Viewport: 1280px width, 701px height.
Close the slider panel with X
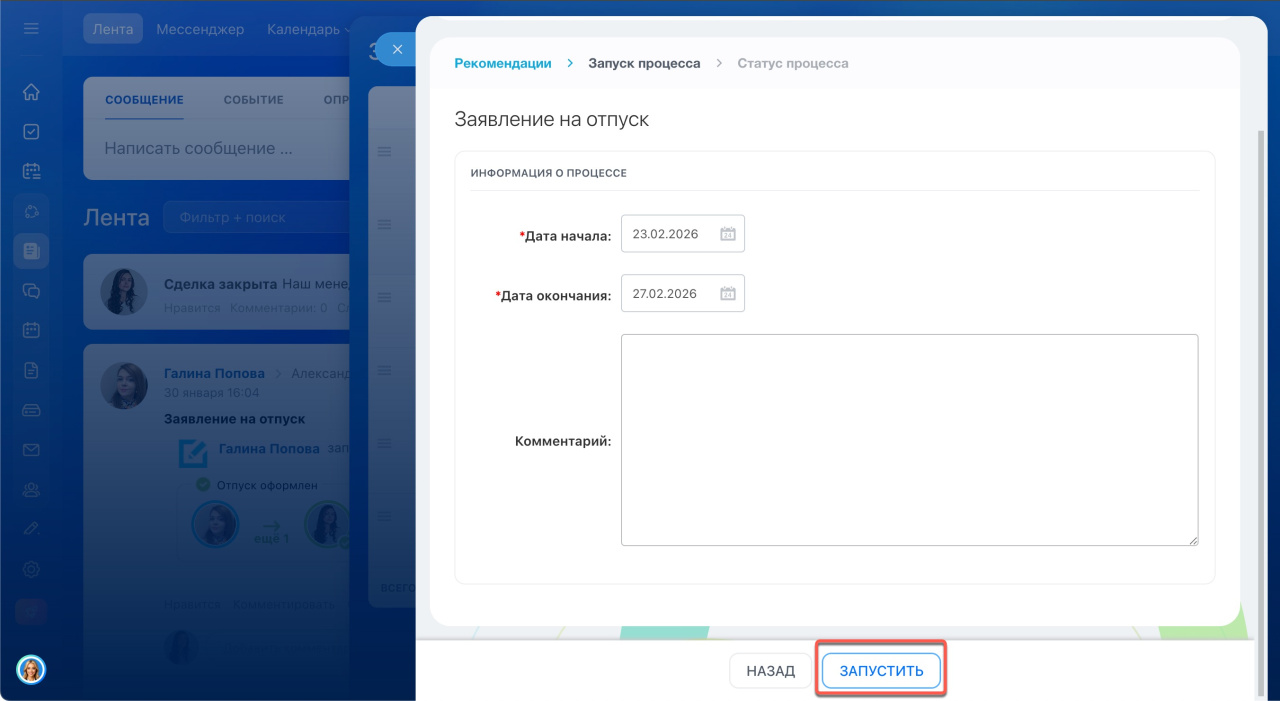(397, 49)
